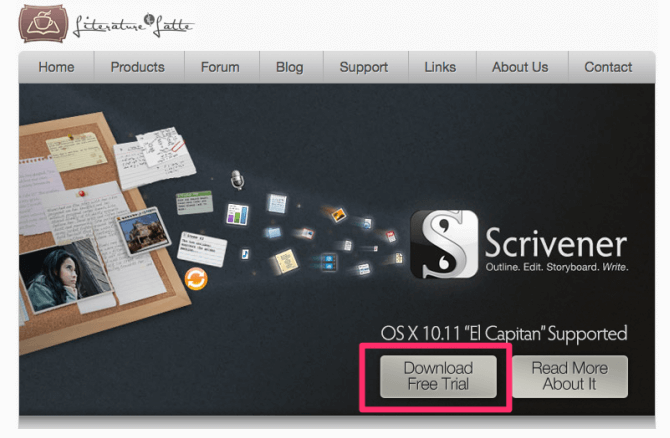Go to the Forum page
This screenshot has height=438, width=670.
pyautogui.click(x=220, y=67)
